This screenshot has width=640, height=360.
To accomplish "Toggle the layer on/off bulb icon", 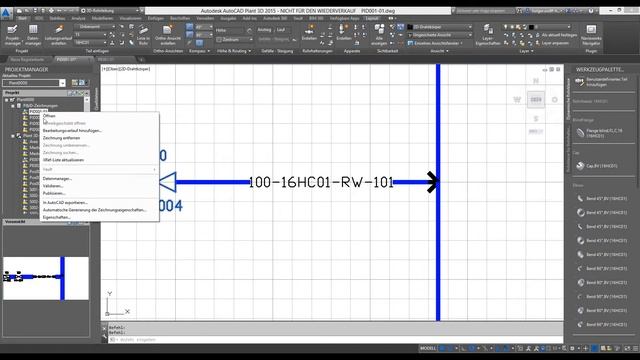I will pos(505,27).
